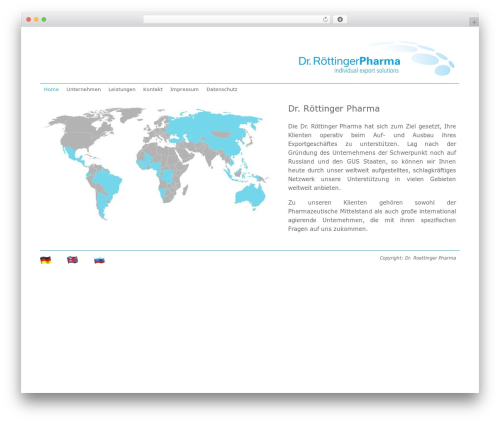Go to the Leistungen menu item
500x423 pixels.
pos(122,89)
